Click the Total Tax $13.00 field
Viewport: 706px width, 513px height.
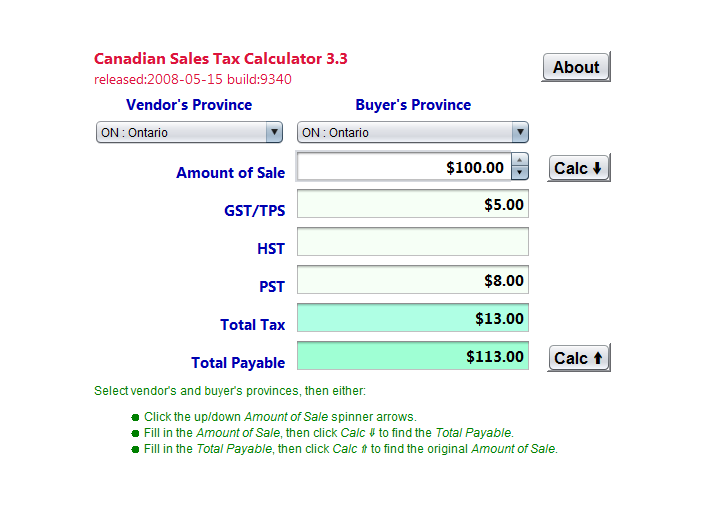pos(413,318)
